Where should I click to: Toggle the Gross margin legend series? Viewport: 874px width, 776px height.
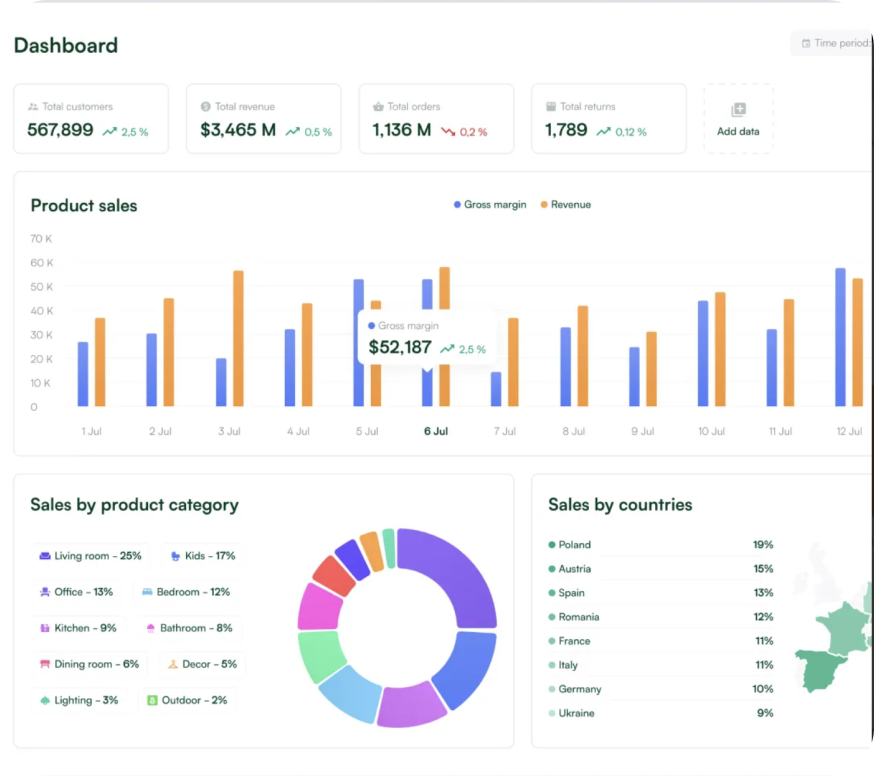click(x=489, y=205)
